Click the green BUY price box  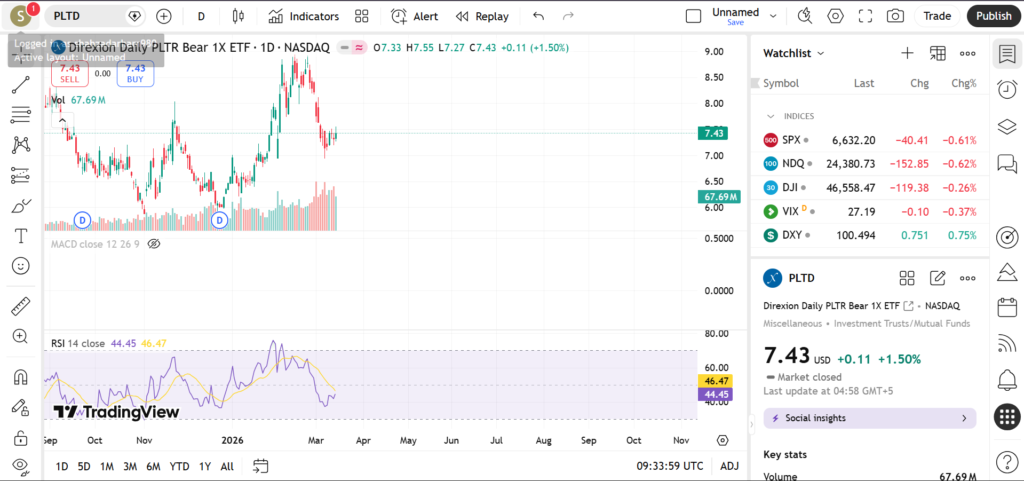pos(135,73)
